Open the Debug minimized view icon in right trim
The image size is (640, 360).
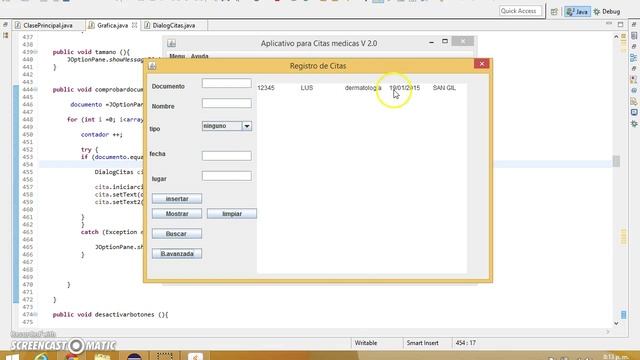tap(634, 123)
